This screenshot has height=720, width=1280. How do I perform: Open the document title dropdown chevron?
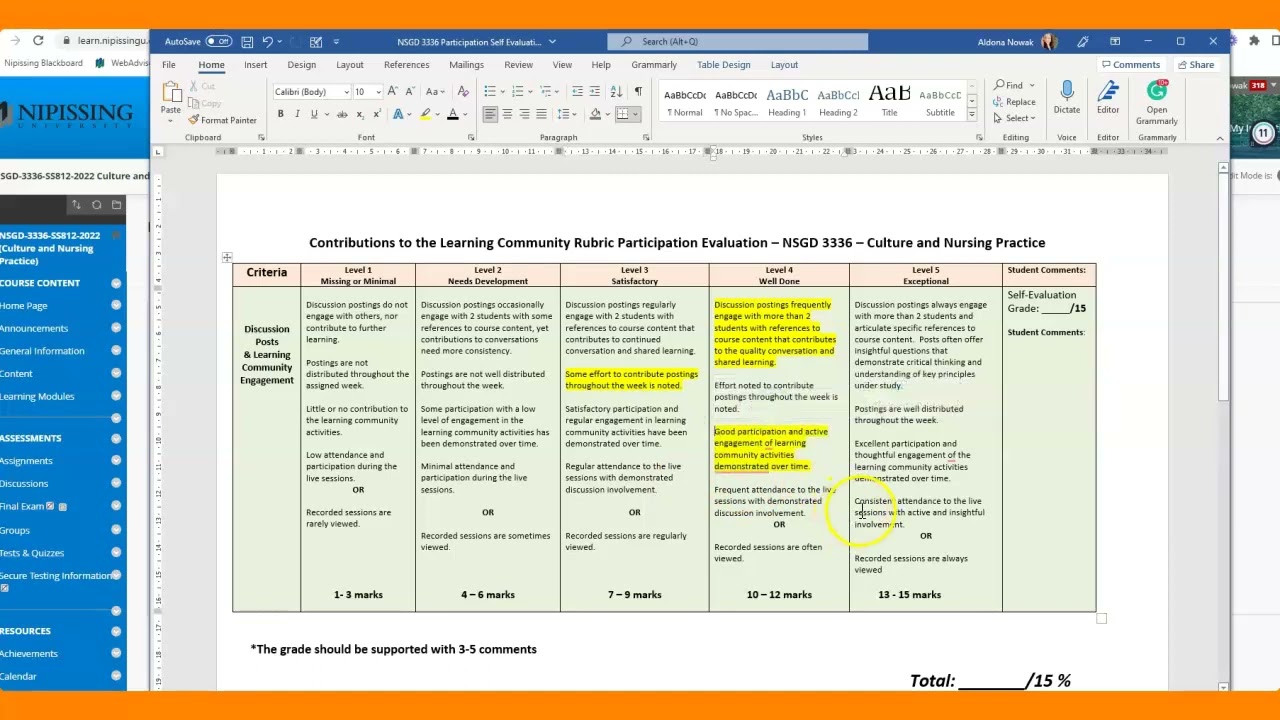[552, 42]
